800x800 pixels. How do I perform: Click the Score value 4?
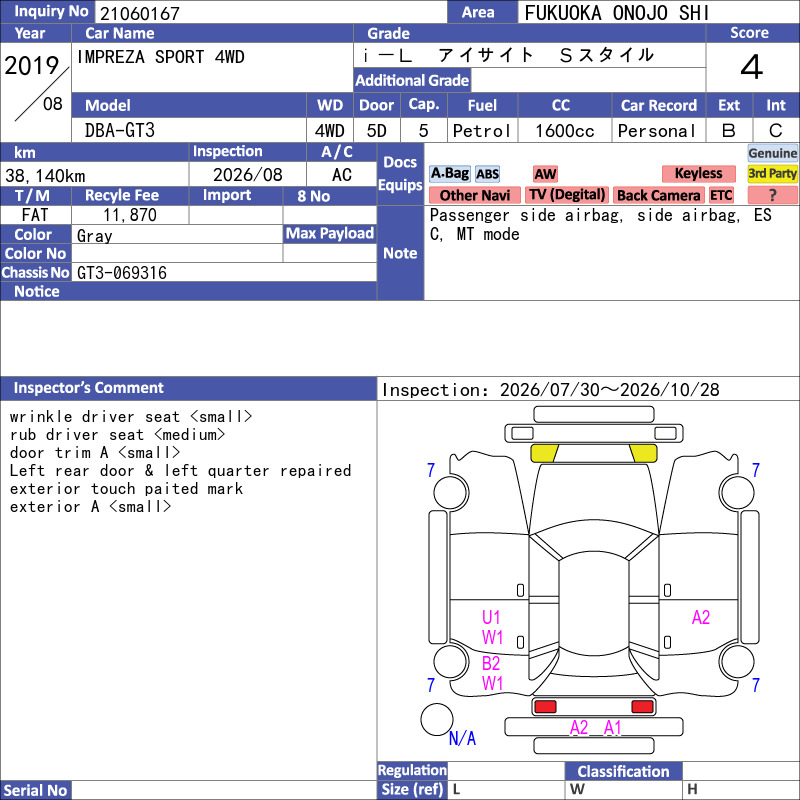coord(752,67)
